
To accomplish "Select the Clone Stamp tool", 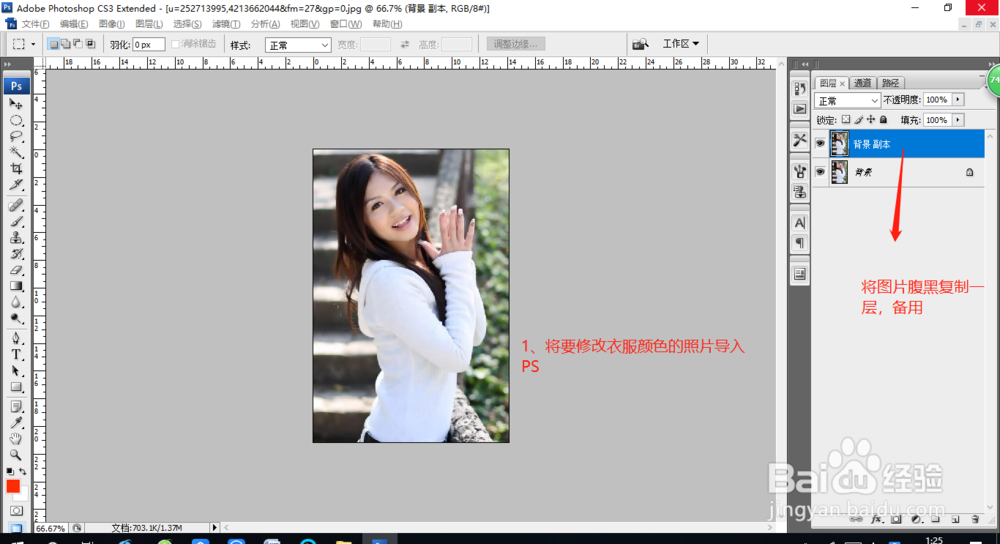I will pyautogui.click(x=16, y=237).
